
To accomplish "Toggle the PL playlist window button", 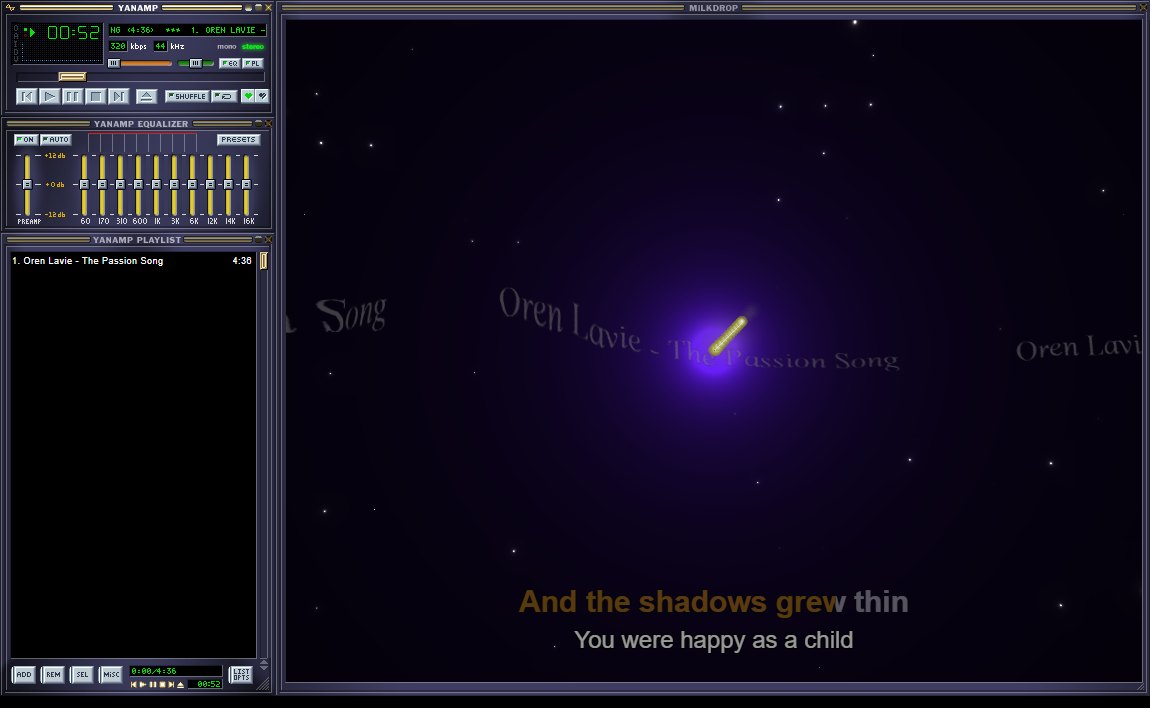I will click(x=252, y=63).
